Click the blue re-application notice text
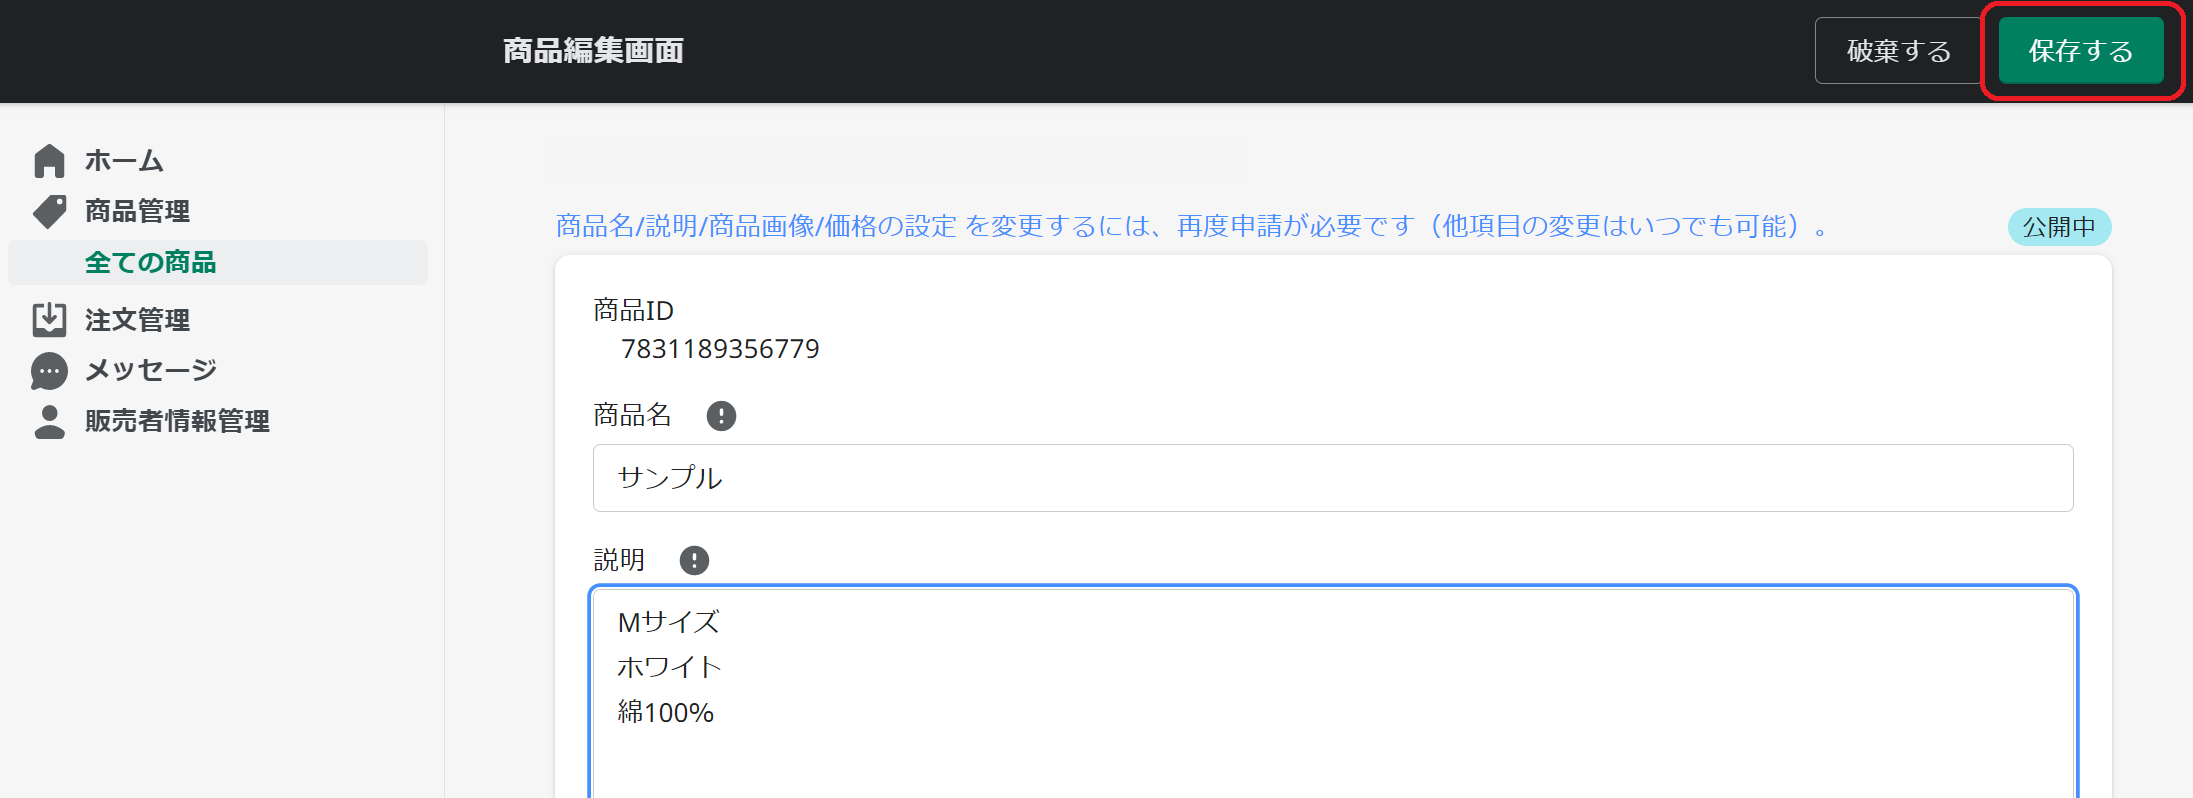The width and height of the screenshot is (2193, 798). point(1192,227)
